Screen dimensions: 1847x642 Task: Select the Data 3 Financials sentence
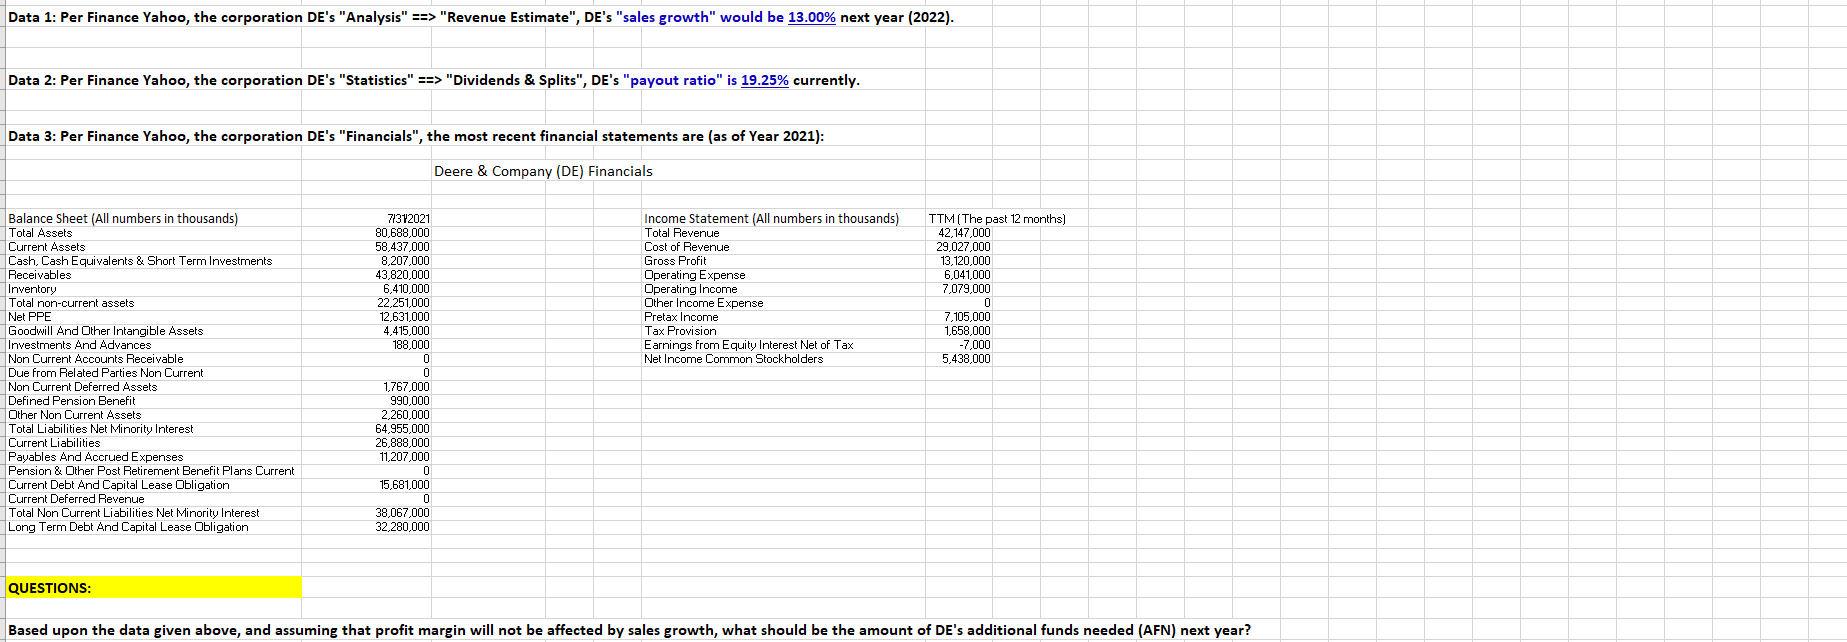(x=416, y=136)
